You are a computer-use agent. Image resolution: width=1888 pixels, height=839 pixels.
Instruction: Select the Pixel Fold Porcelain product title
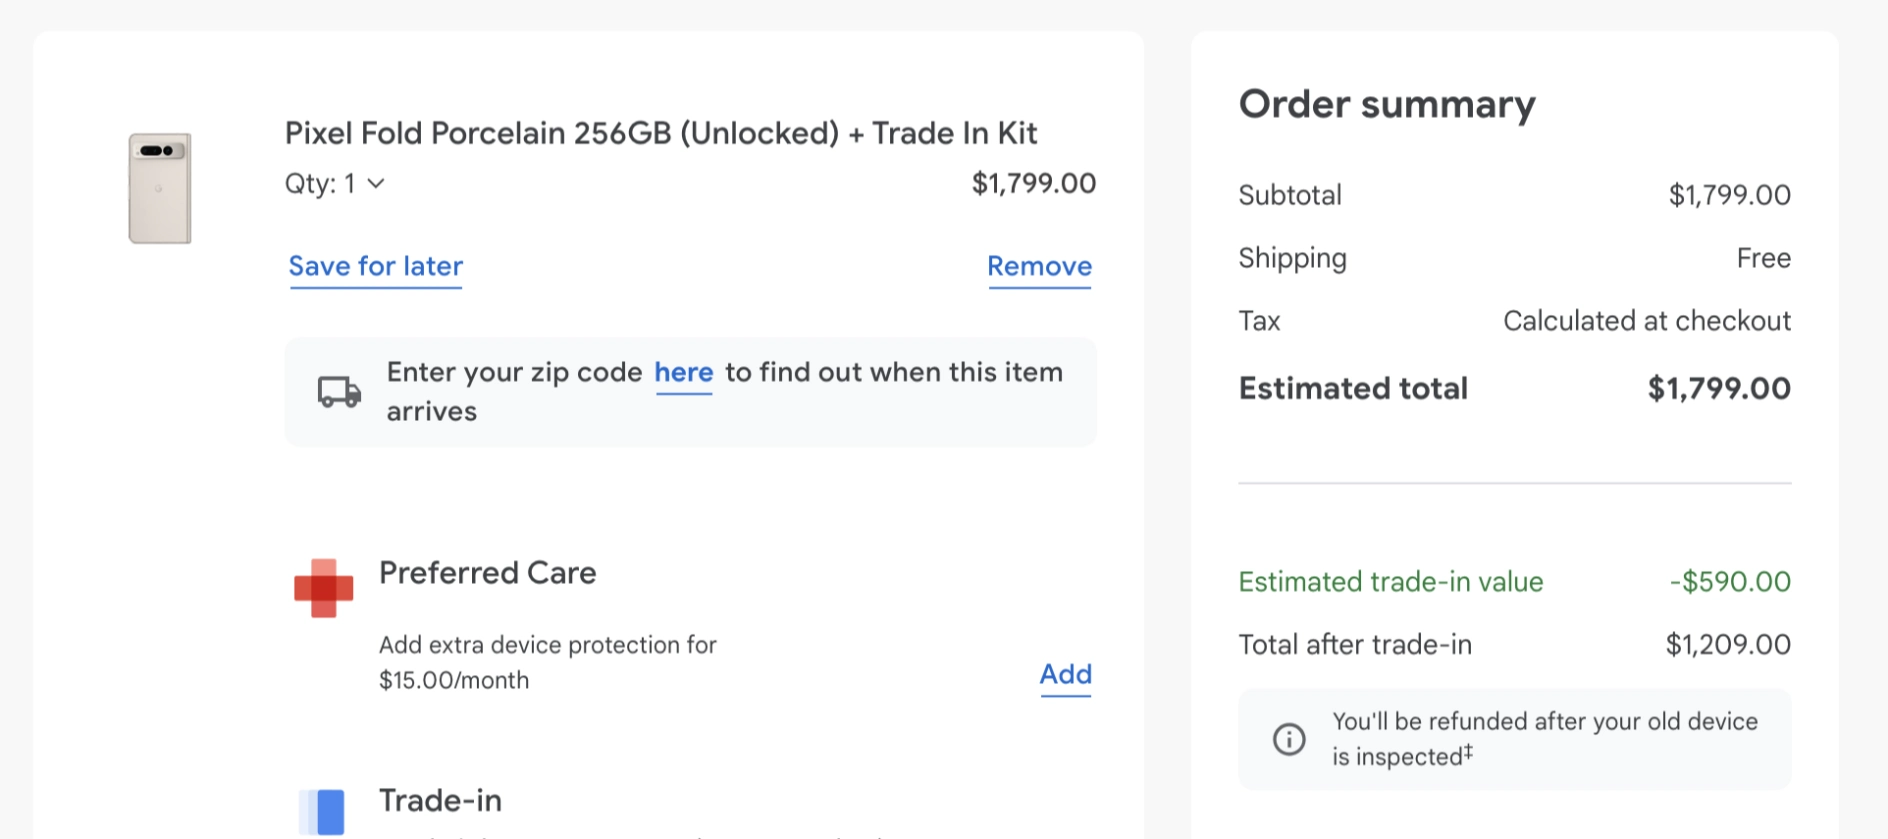click(661, 133)
